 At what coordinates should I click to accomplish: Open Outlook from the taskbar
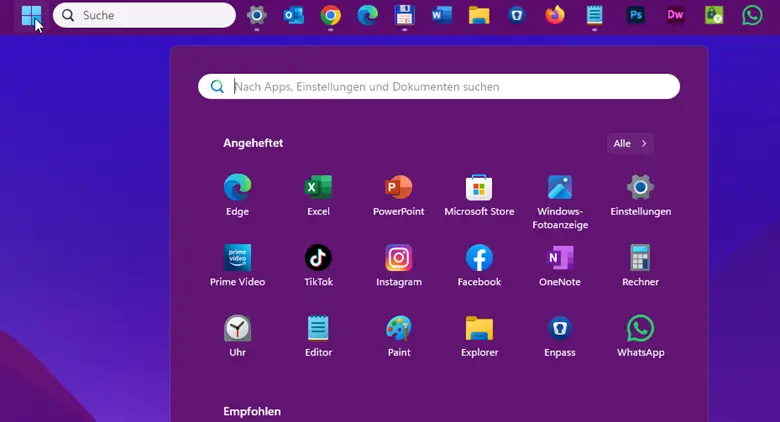(294, 15)
